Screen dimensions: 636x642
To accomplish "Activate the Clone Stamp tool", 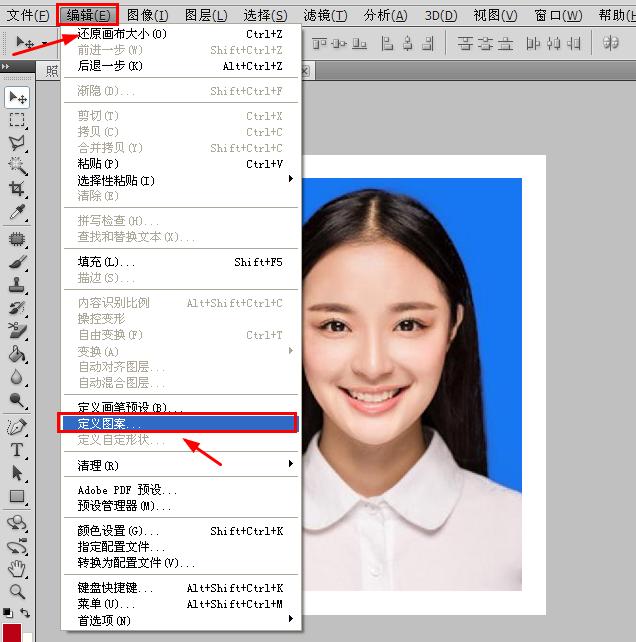I will [17, 285].
